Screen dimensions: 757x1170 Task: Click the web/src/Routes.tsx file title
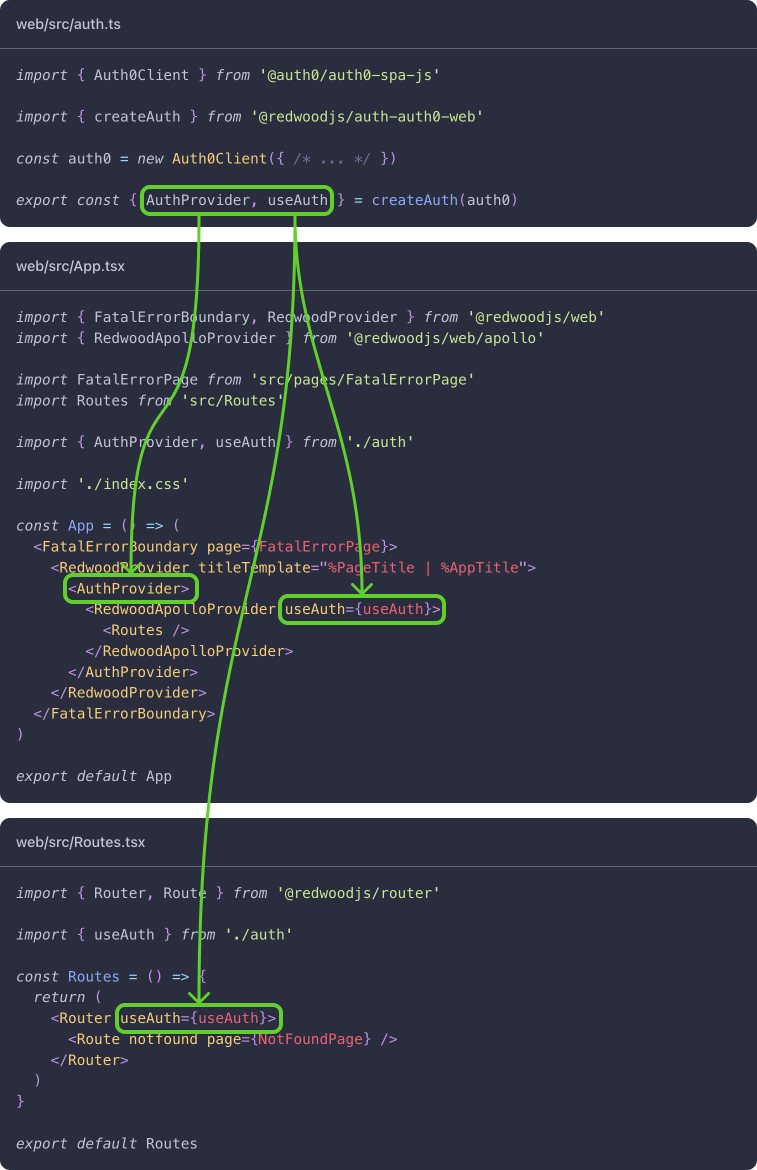pos(81,842)
